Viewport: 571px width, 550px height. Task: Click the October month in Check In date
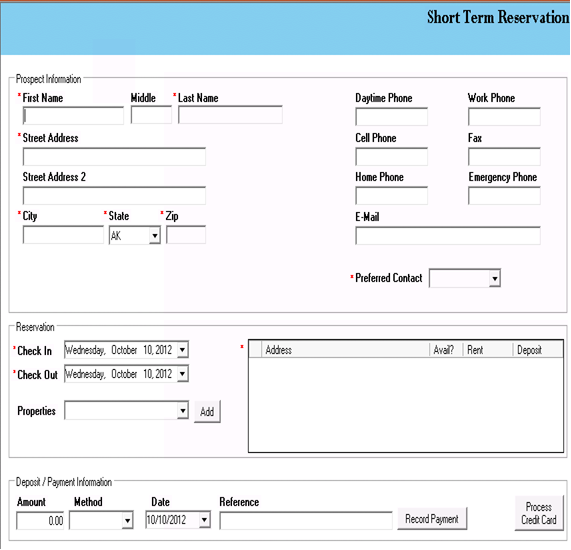[x=124, y=350]
